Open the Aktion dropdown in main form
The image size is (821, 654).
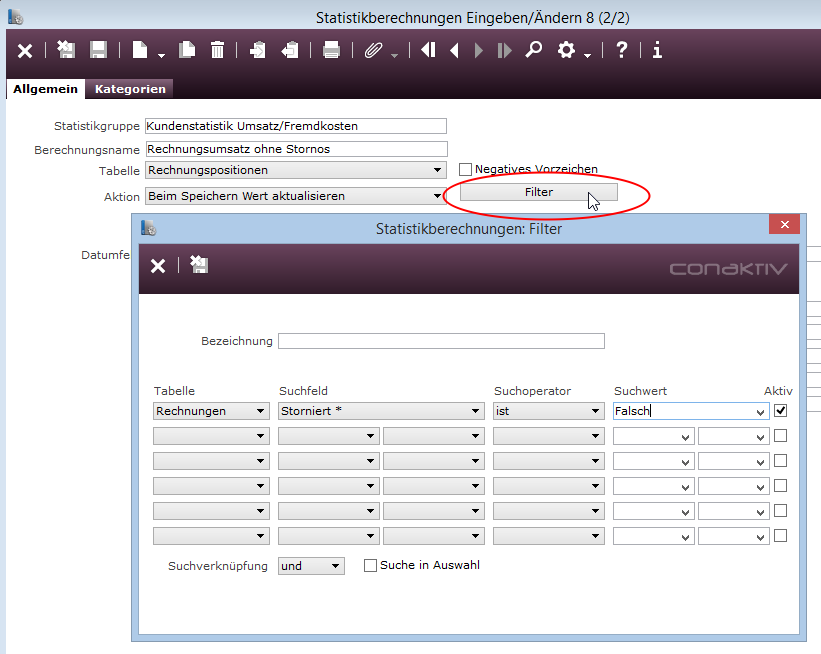(x=295, y=196)
